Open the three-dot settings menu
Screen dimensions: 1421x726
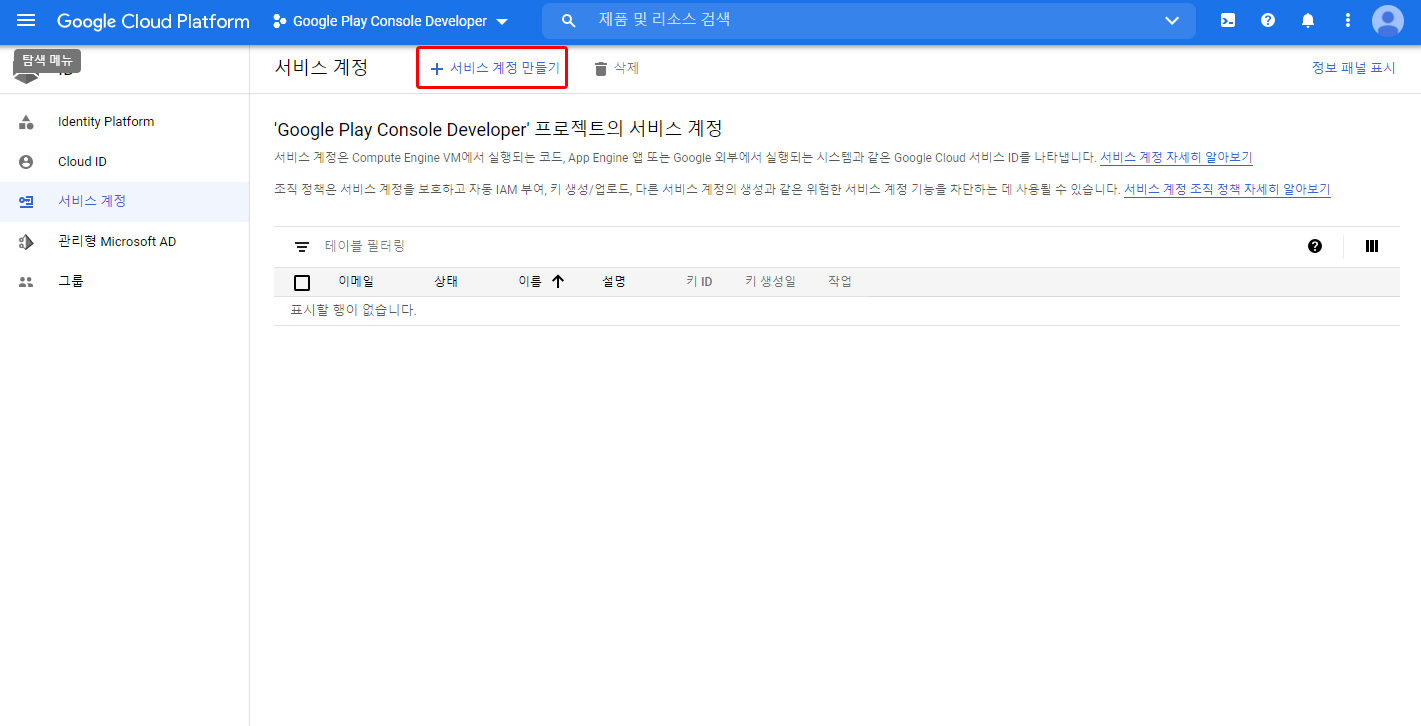click(1348, 20)
